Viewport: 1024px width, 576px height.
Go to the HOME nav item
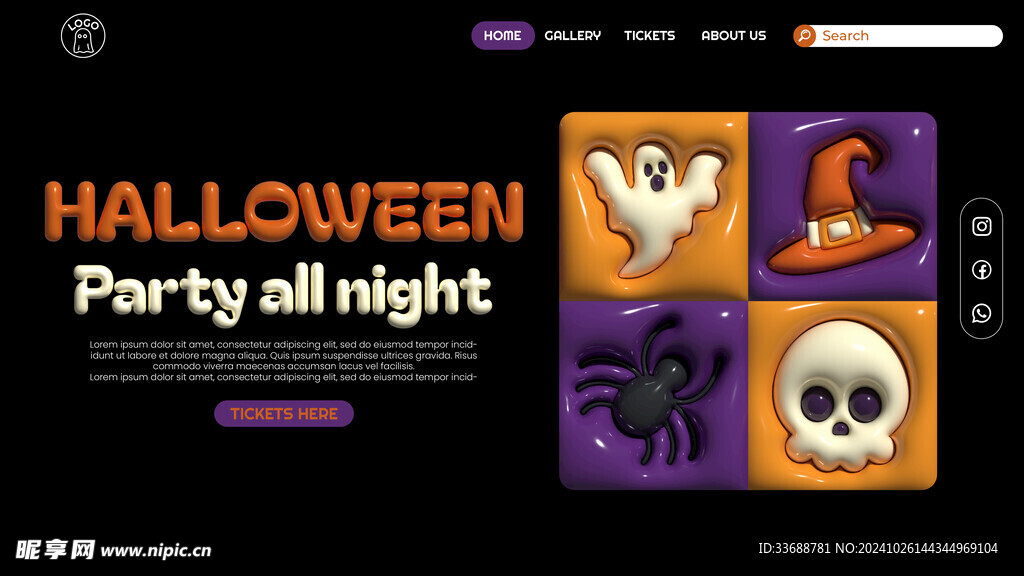[x=503, y=35]
